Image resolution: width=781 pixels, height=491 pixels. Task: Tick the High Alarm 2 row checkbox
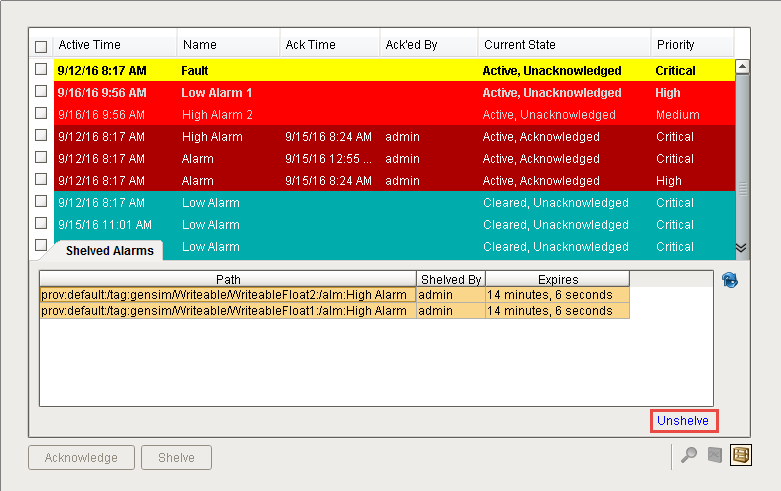coord(41,114)
